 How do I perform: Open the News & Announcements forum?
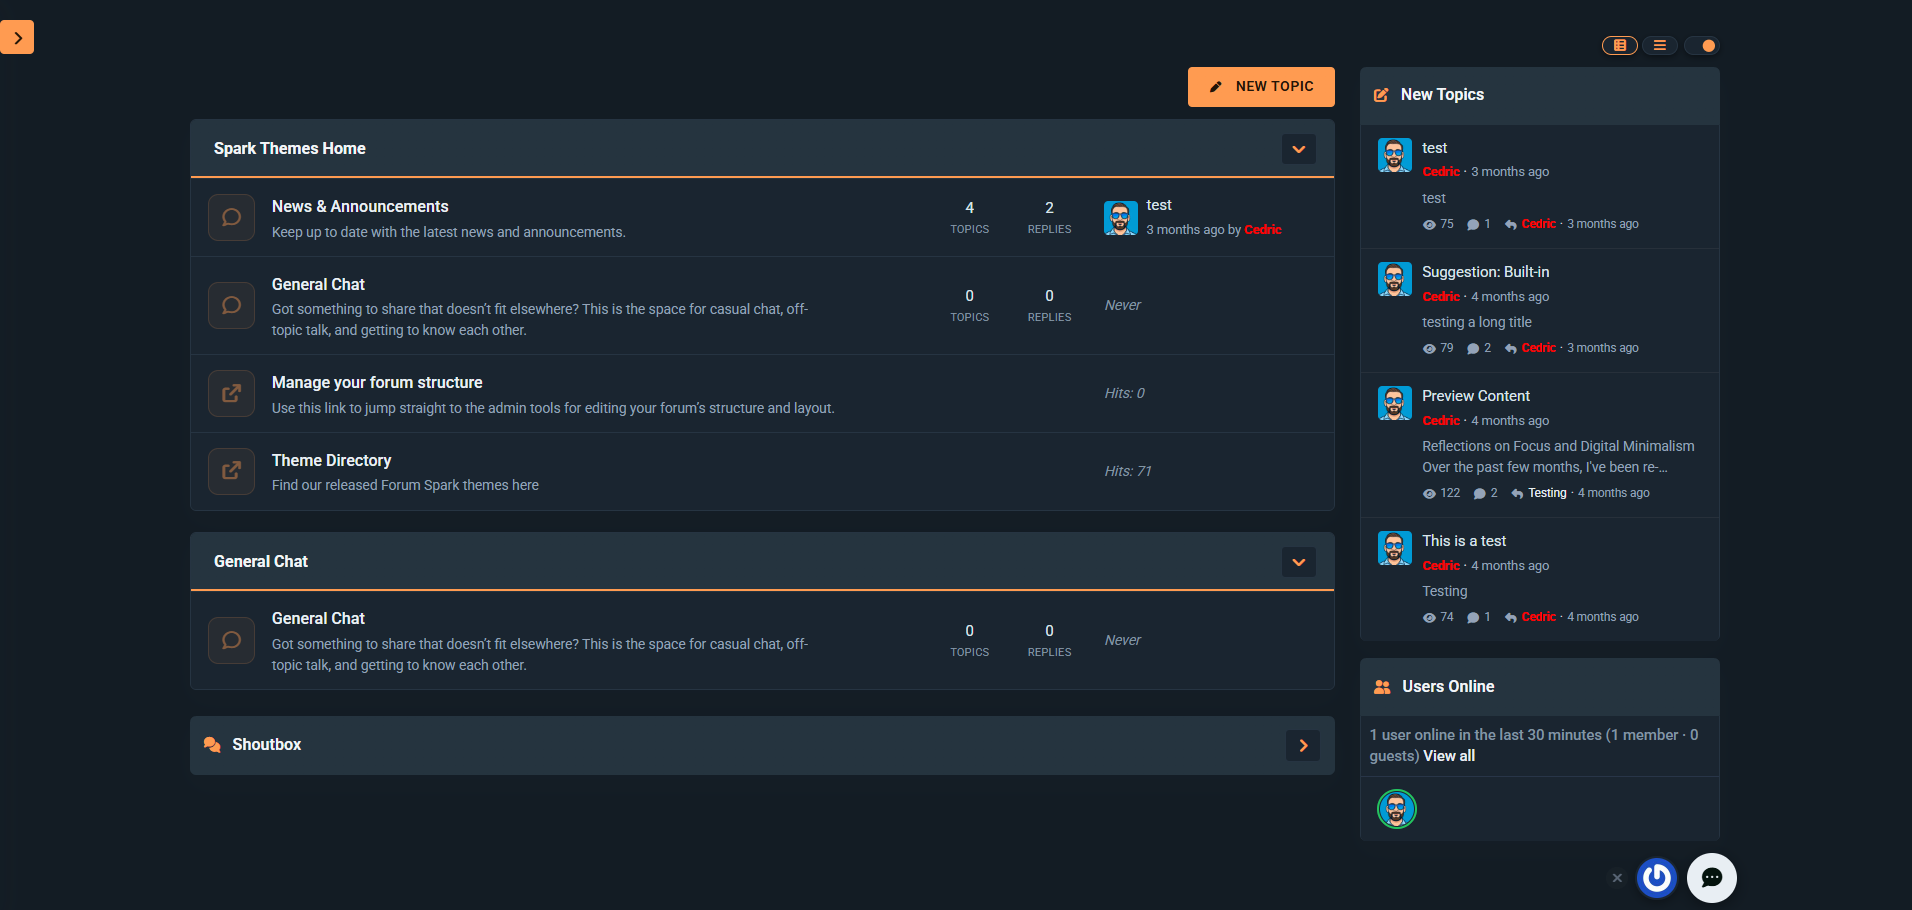point(360,206)
